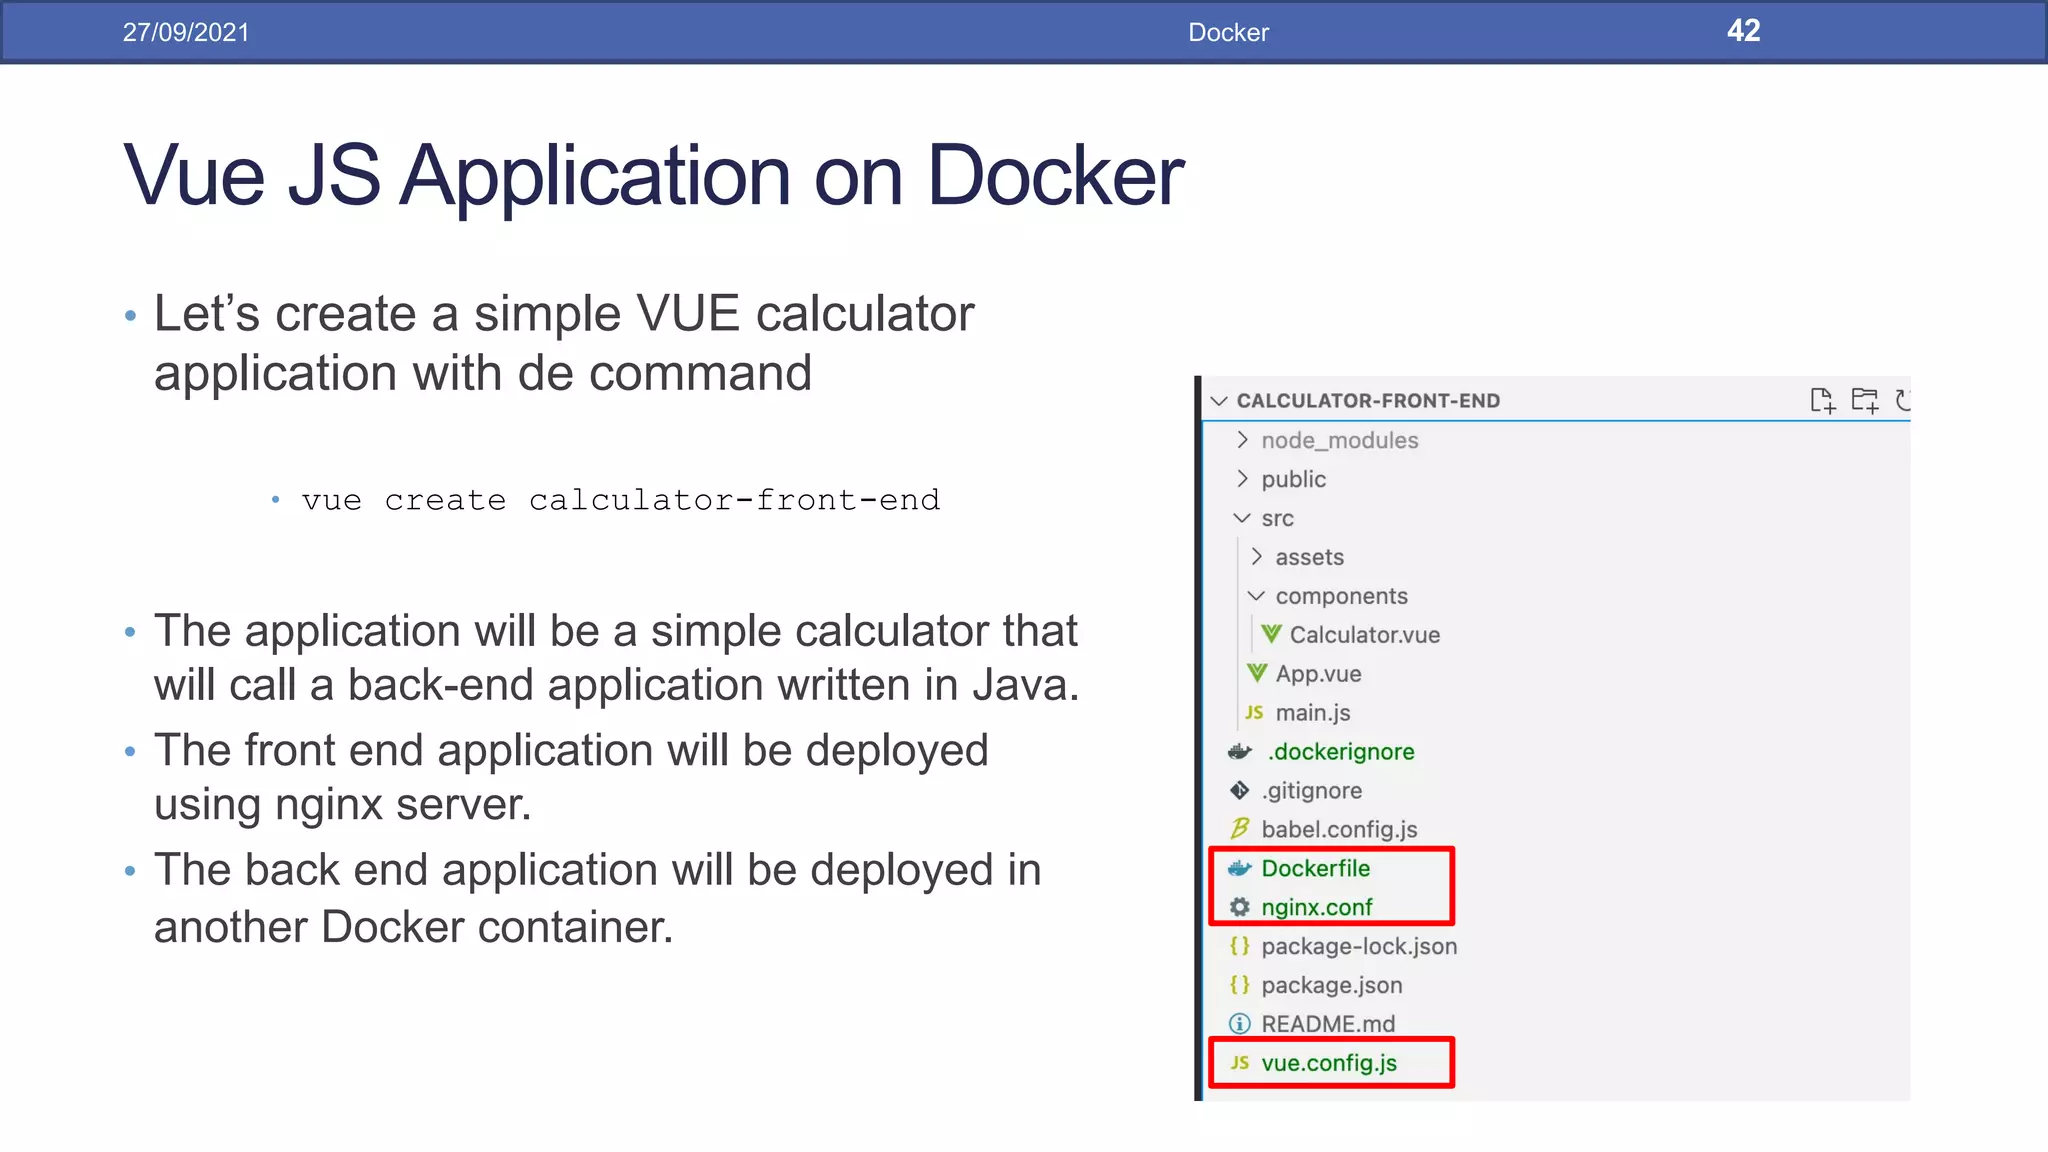Click the Refresh Explorer icon
2048x1152 pixels.
tap(1903, 401)
